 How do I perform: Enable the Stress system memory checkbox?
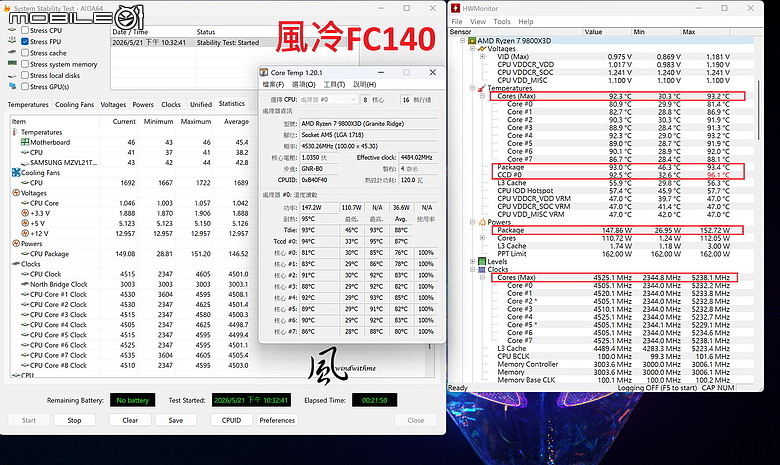pos(25,64)
